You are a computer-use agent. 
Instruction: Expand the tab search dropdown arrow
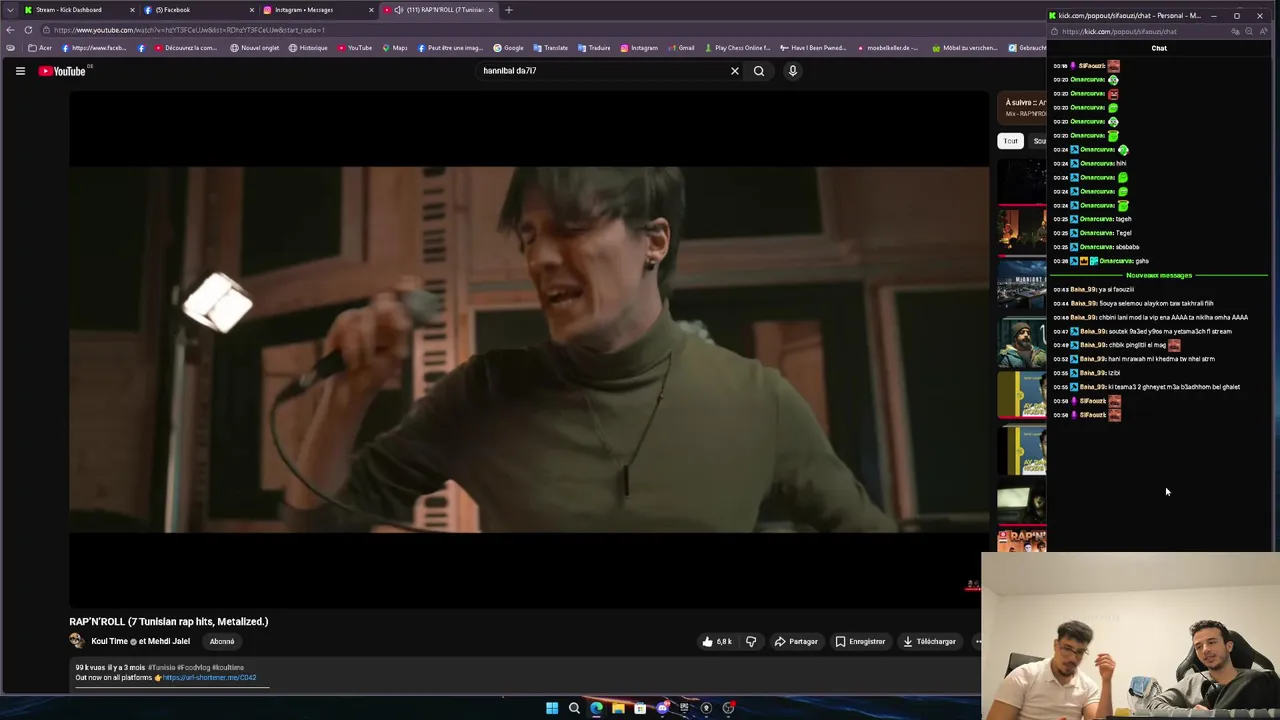tap(11, 10)
